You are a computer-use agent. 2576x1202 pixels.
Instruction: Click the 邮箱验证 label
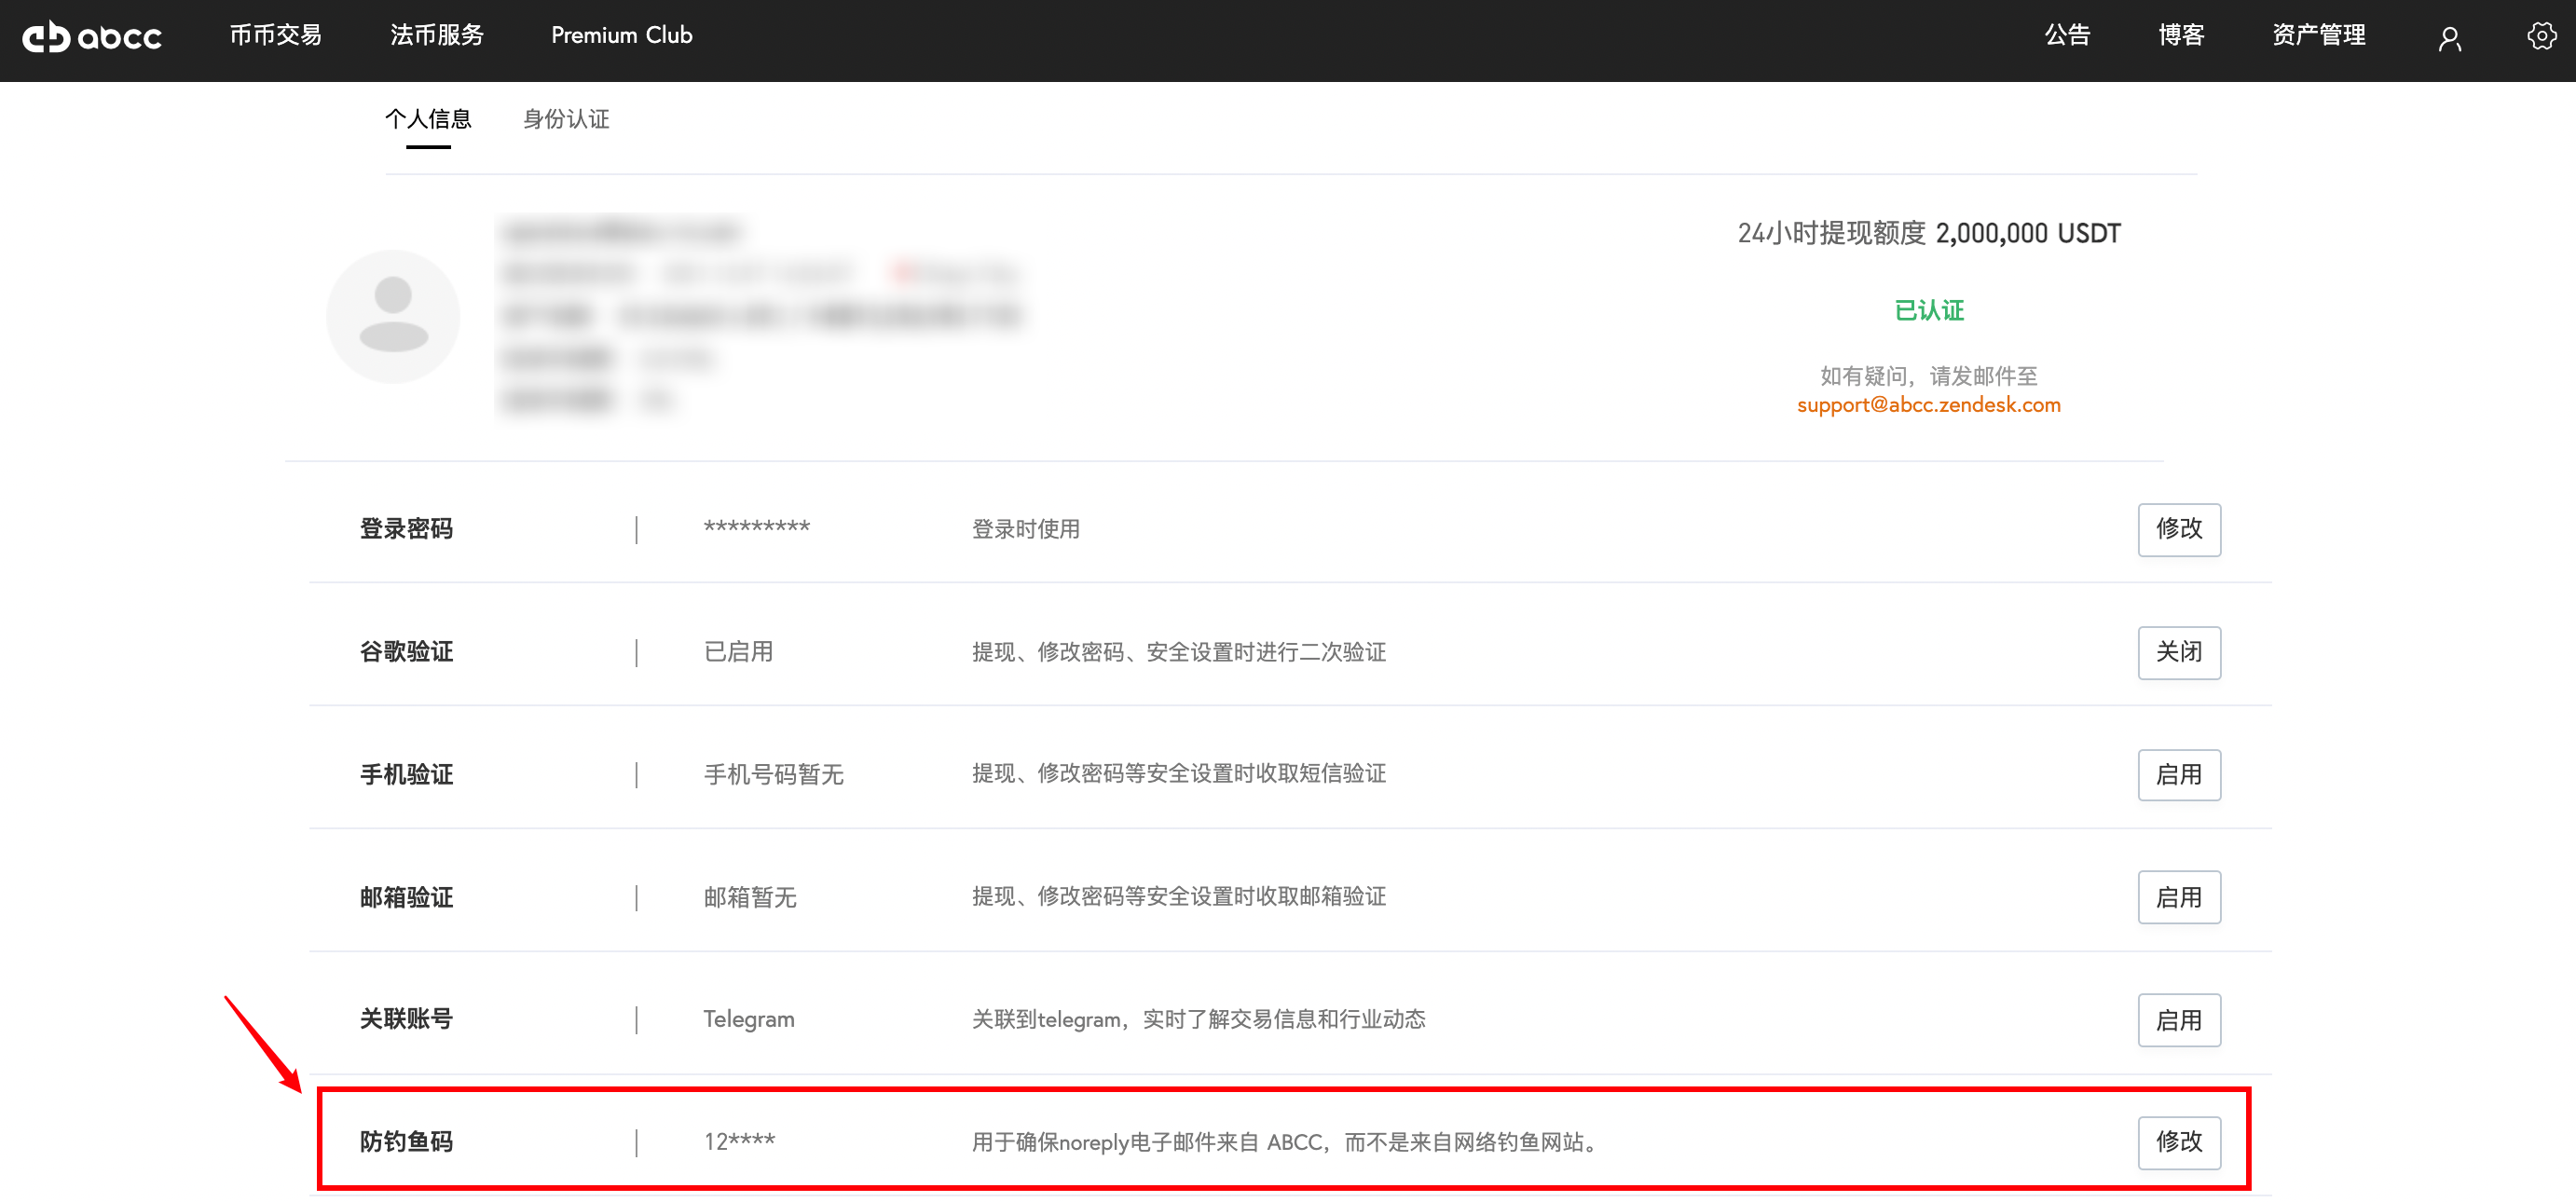tap(406, 898)
